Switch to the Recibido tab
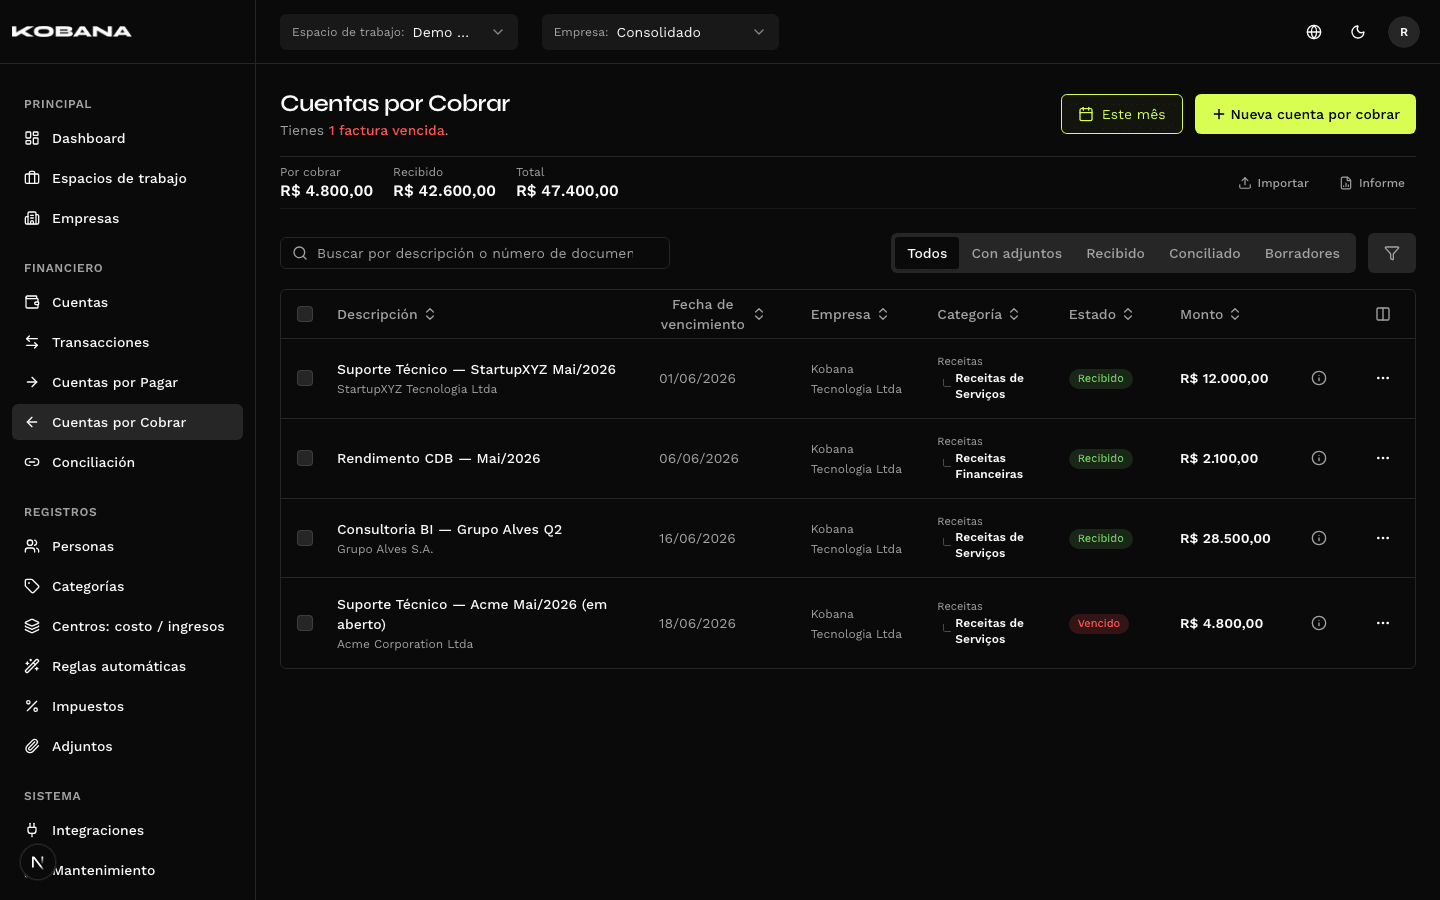1440x900 pixels. click(x=1115, y=253)
